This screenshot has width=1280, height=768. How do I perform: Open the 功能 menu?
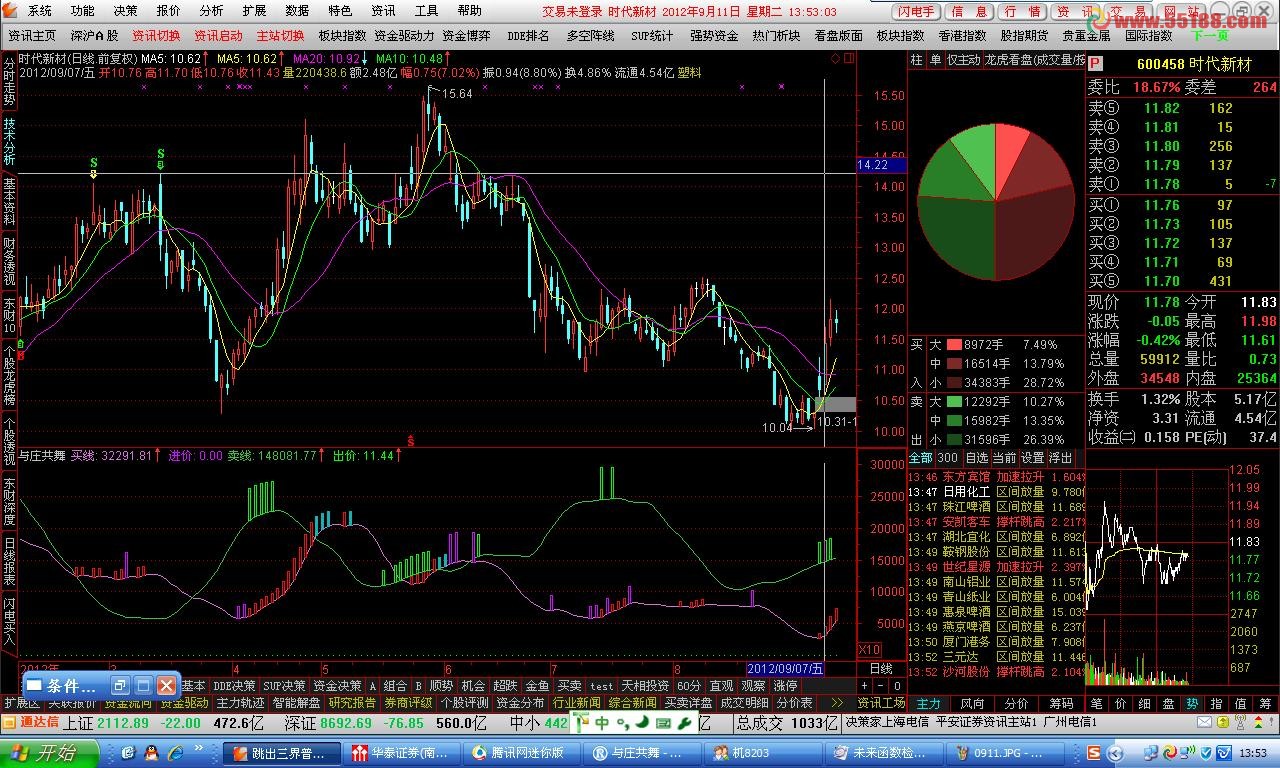pyautogui.click(x=83, y=11)
